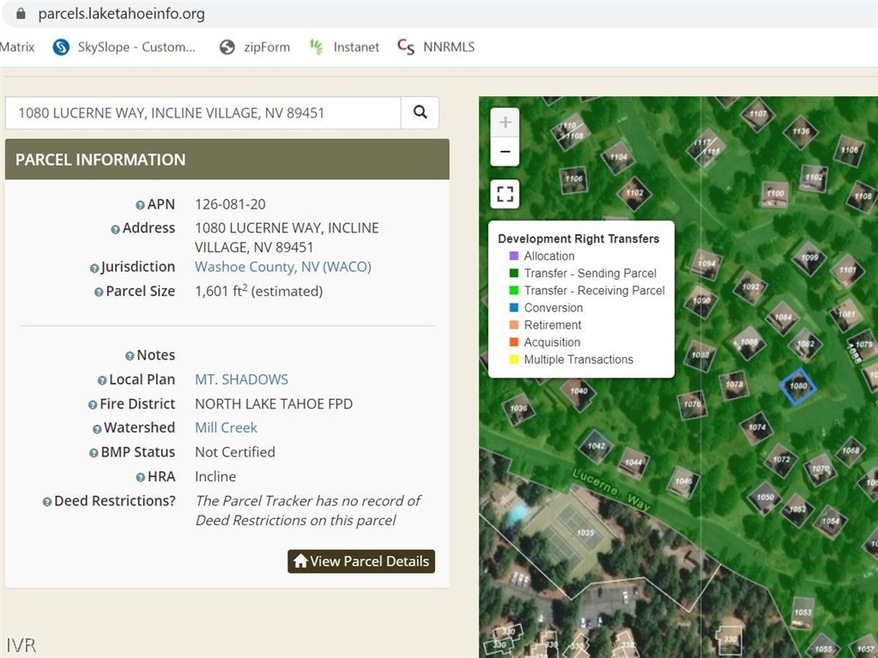Click the Development Right Transfers legend title
878x658 pixels.
(578, 239)
